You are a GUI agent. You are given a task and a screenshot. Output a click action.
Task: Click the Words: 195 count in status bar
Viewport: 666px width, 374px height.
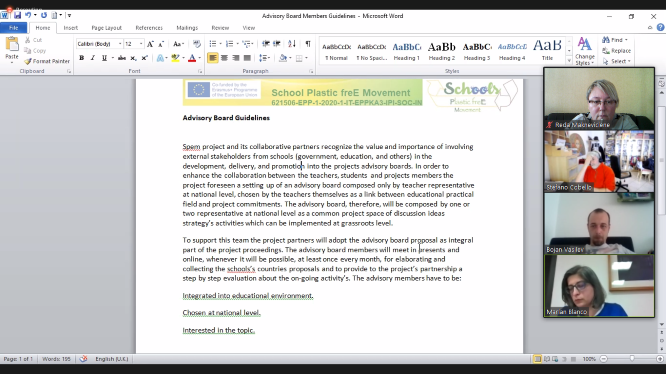click(x=56, y=359)
